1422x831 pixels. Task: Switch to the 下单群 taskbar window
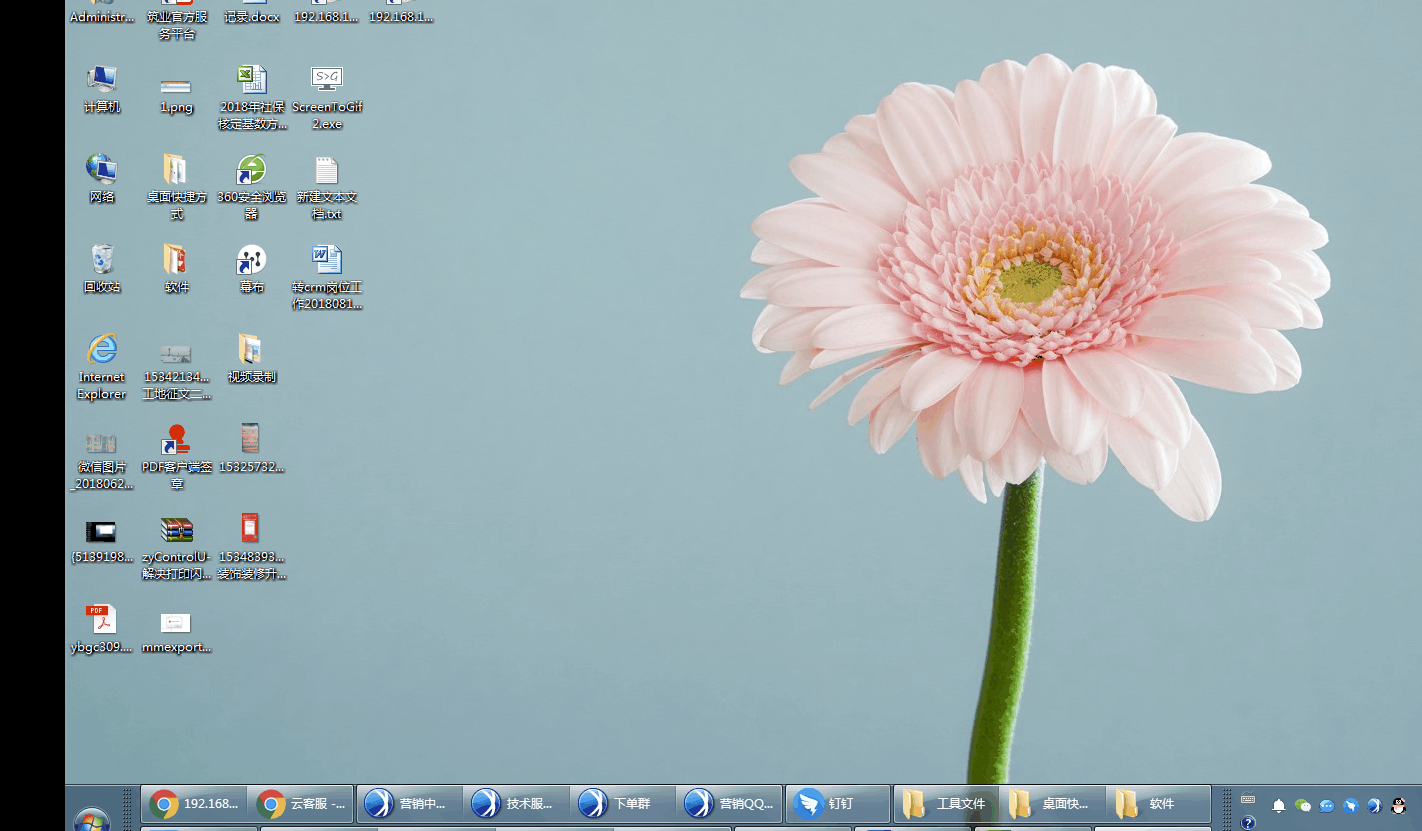click(622, 803)
